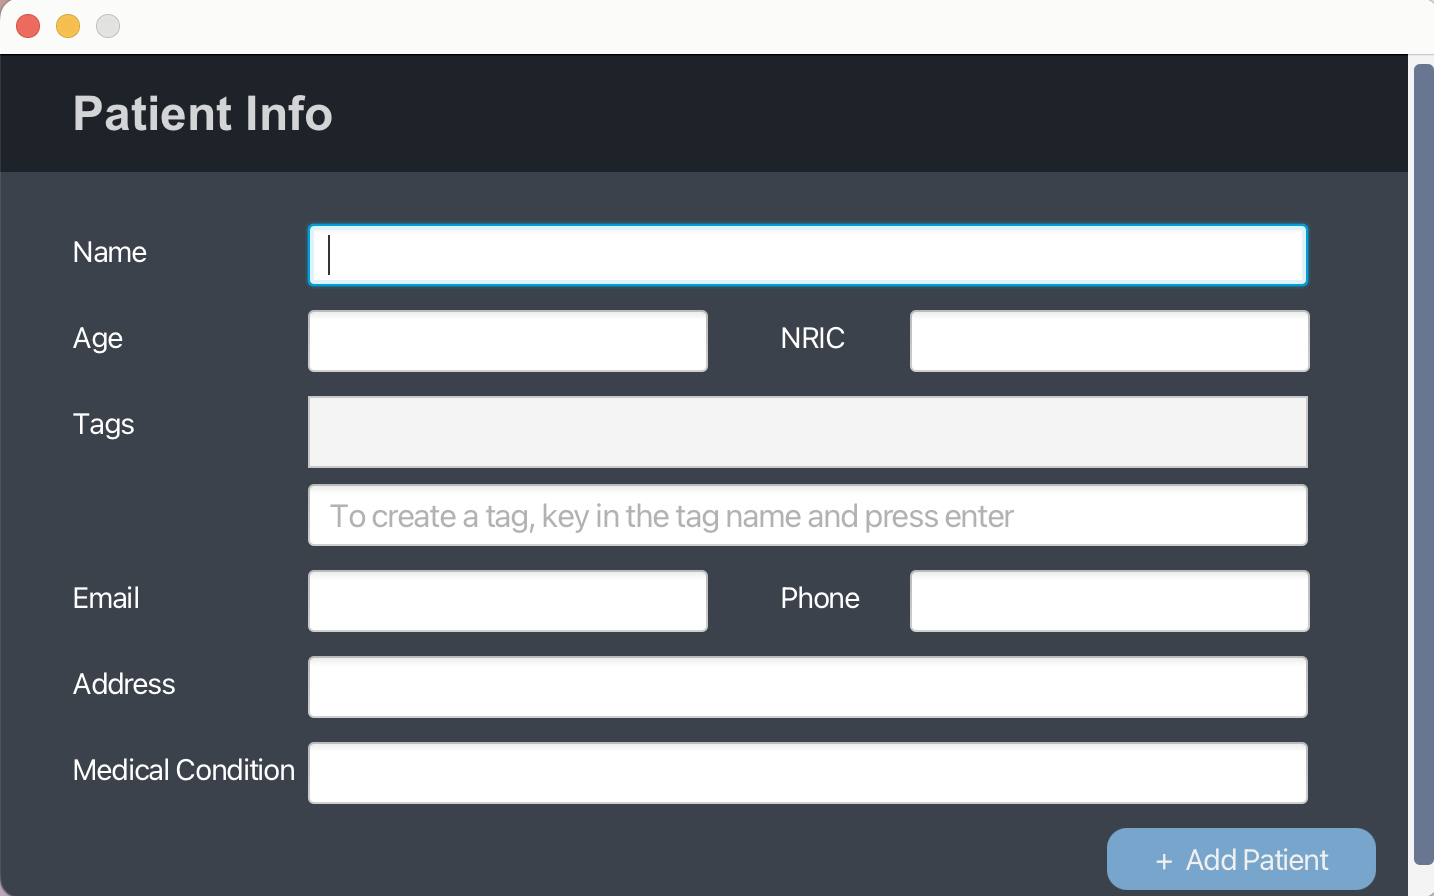The width and height of the screenshot is (1434, 896).
Task: Focus the Age text field
Action: pyautogui.click(x=508, y=341)
